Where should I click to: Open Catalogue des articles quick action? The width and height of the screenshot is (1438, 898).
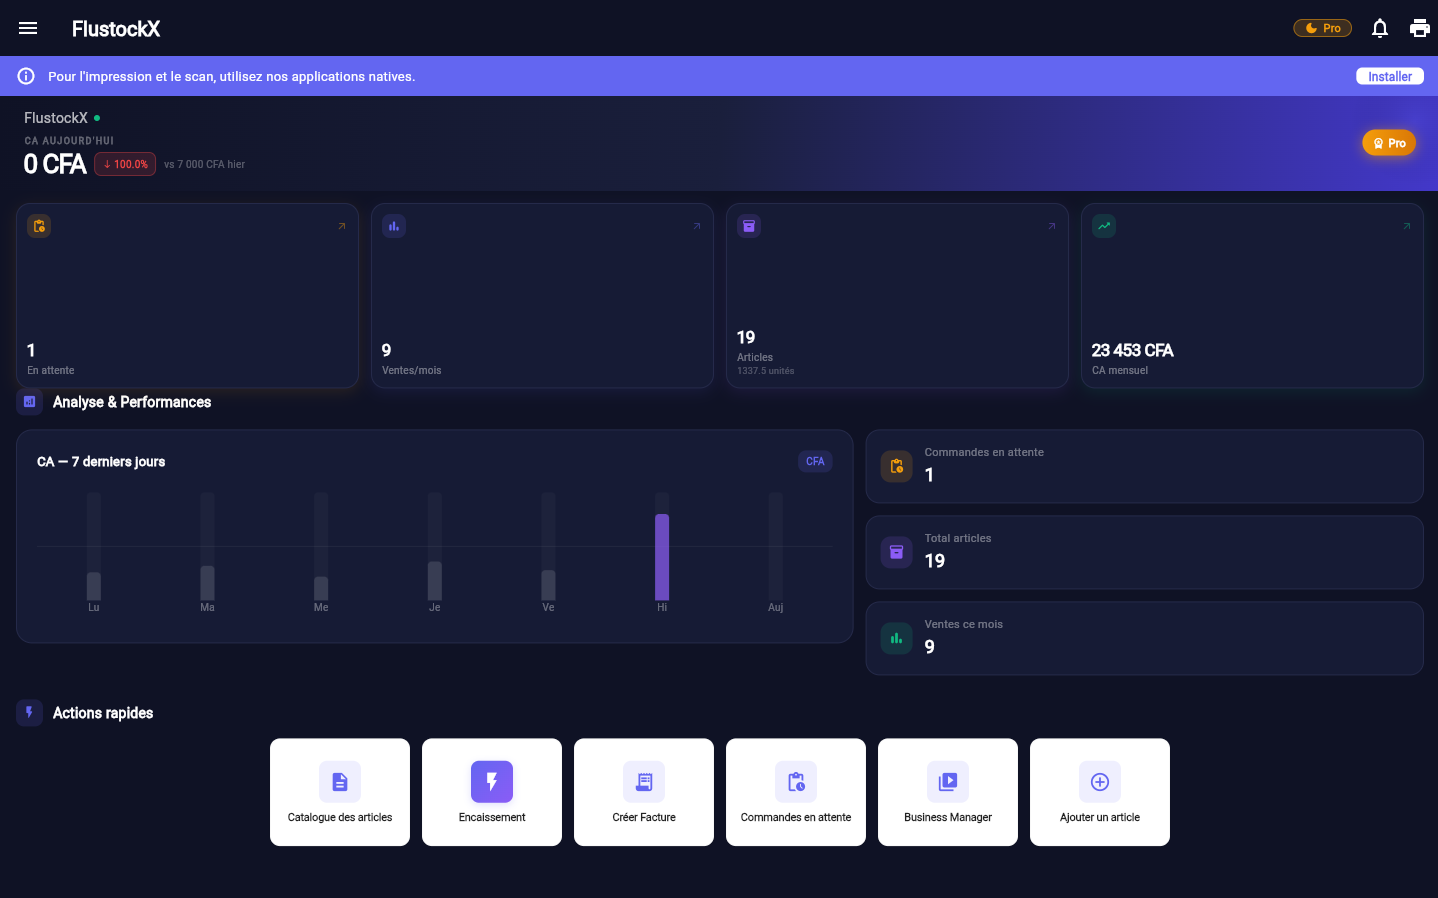[x=340, y=792]
